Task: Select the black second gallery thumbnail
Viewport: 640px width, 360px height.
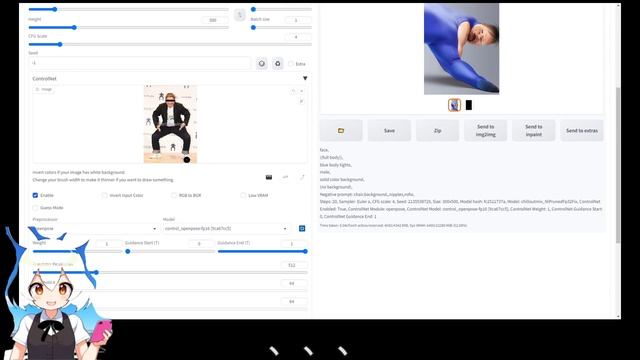Action: tap(469, 105)
